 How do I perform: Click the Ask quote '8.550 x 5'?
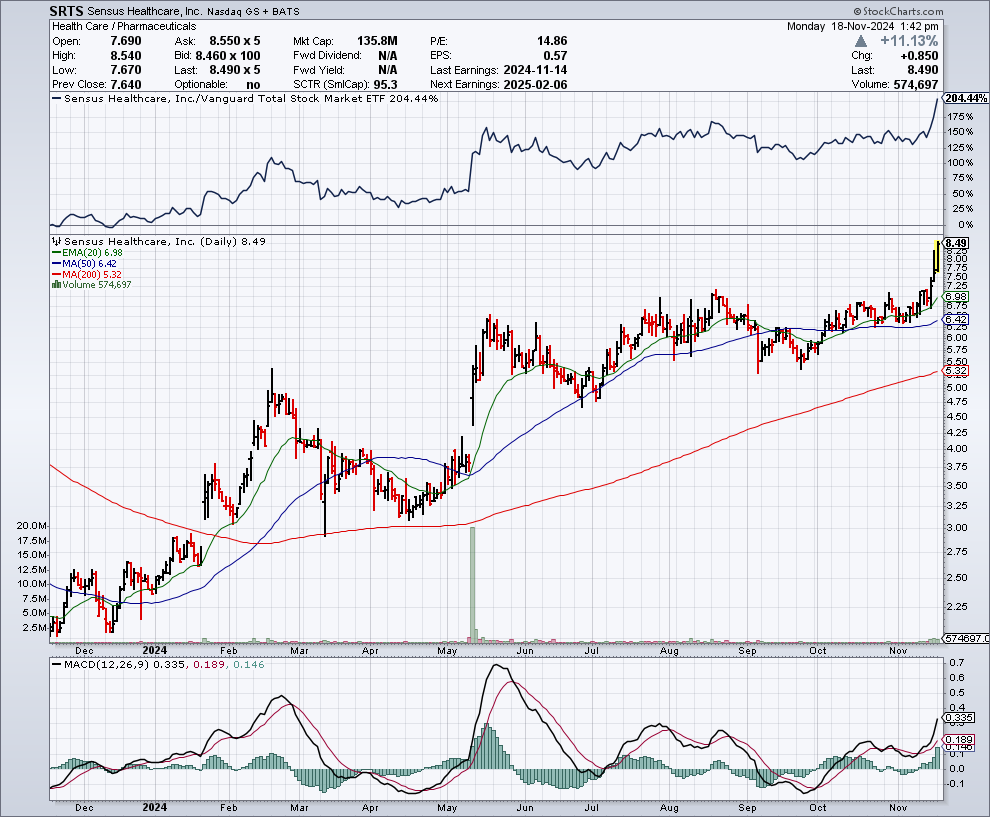pyautogui.click(x=235, y=41)
